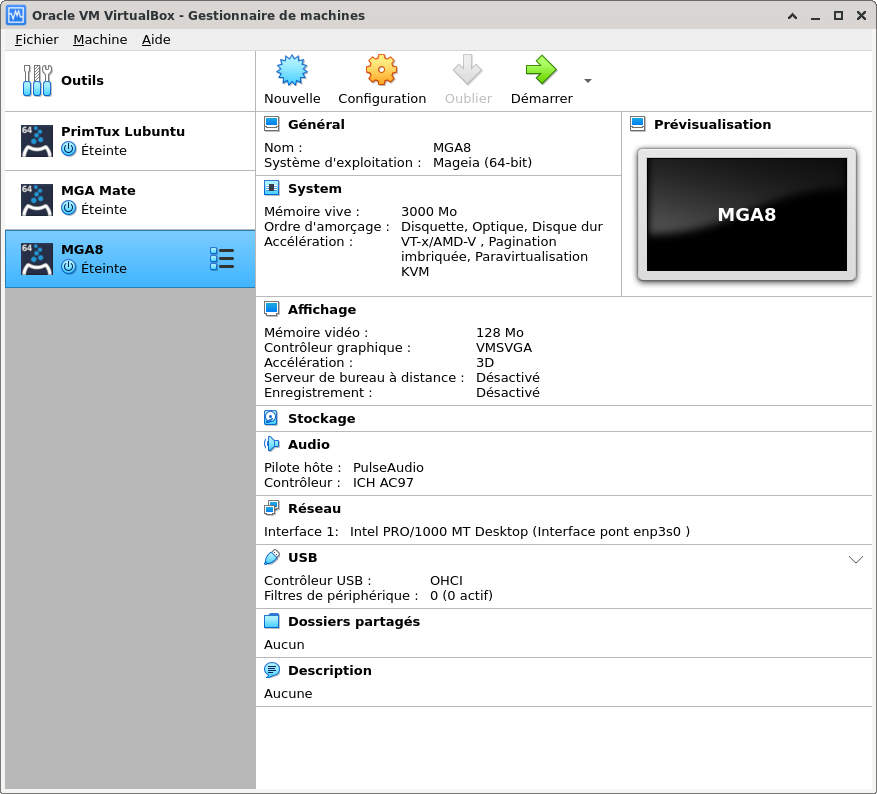Open the Stockage settings heading link

pyautogui.click(x=322, y=418)
